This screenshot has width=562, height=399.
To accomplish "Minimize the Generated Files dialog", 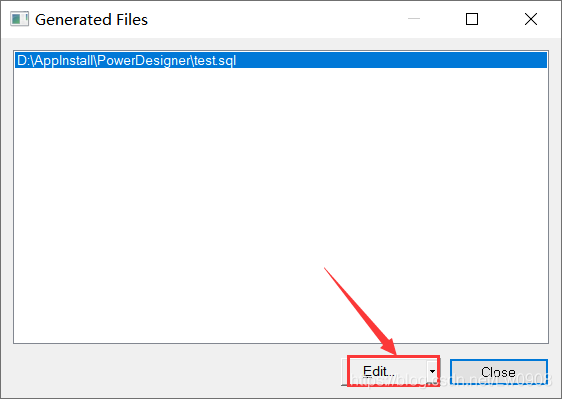I will click(414, 19).
